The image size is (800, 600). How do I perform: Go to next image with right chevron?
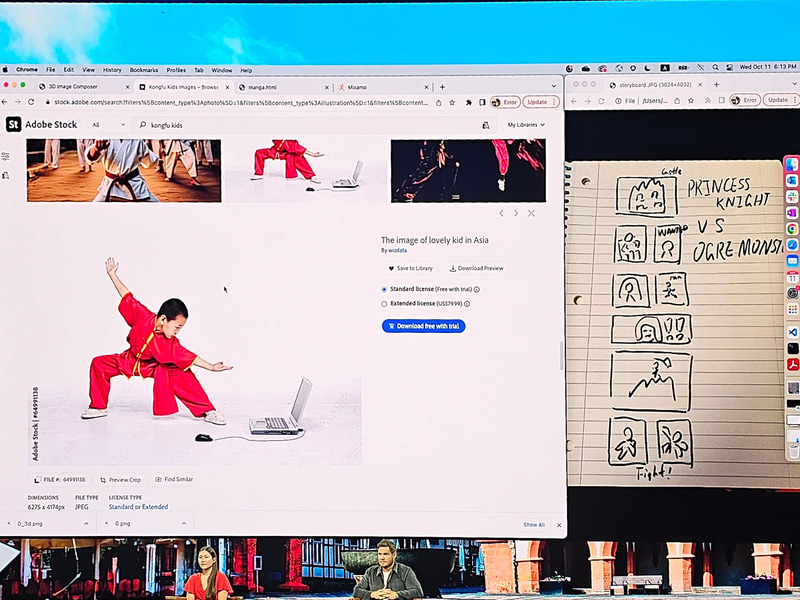(x=516, y=213)
